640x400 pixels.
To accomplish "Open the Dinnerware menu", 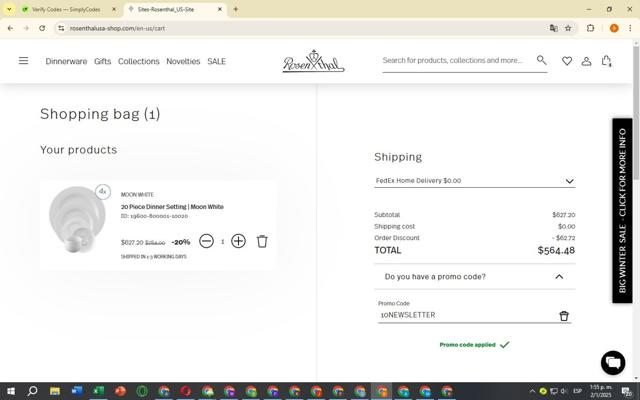I will coord(66,61).
